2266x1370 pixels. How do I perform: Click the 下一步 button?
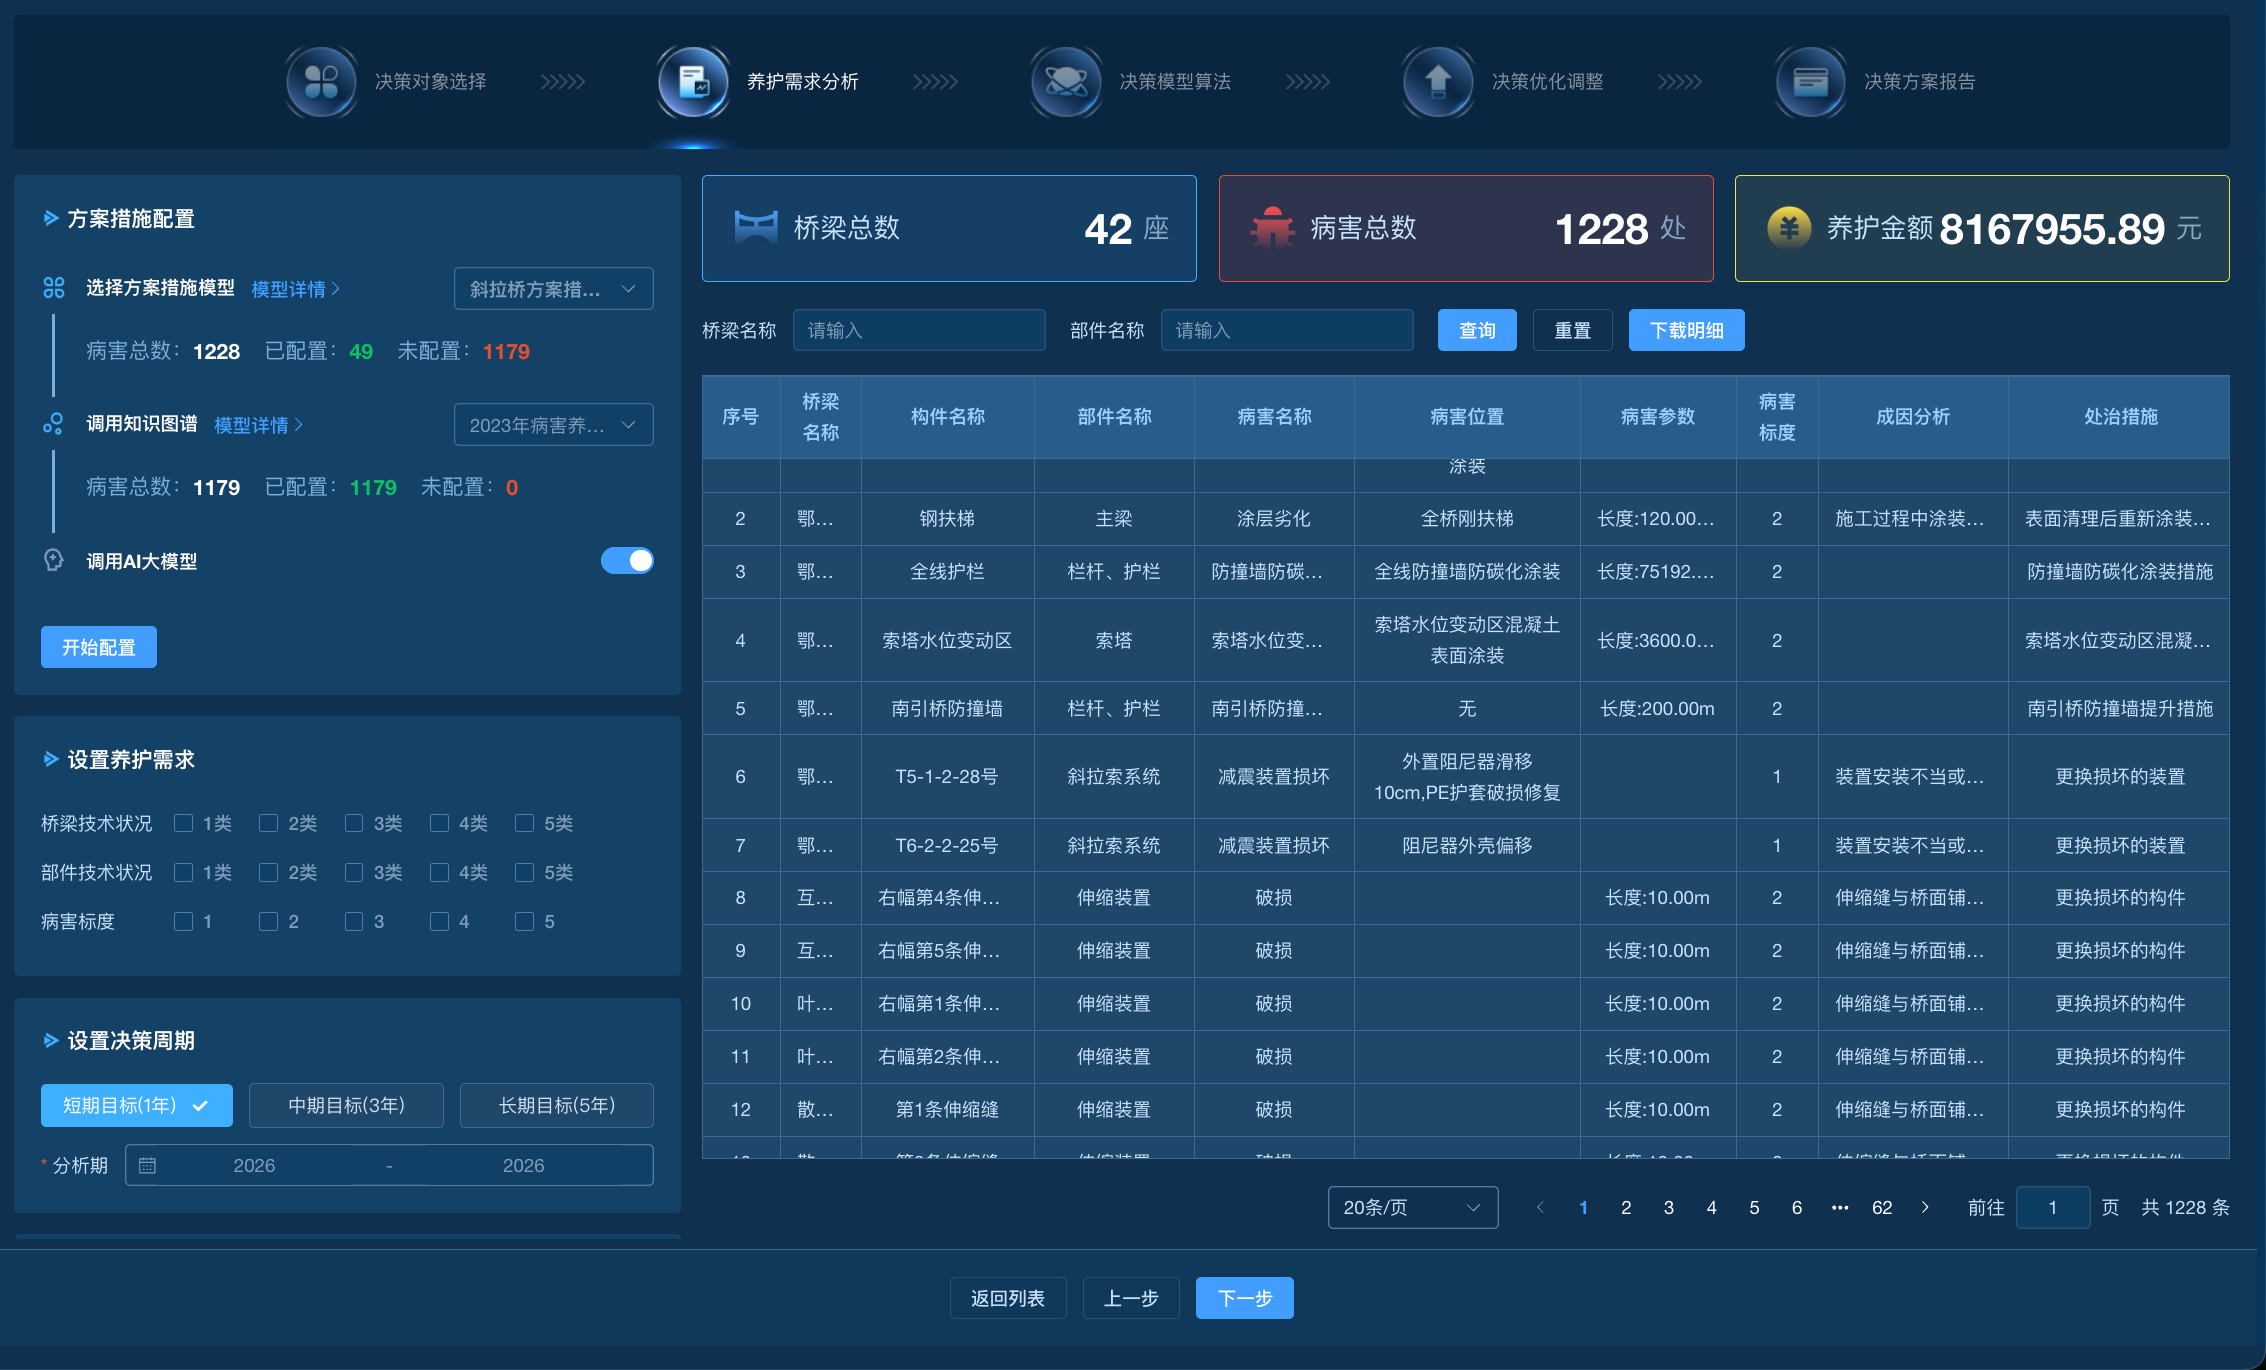[1245, 1298]
